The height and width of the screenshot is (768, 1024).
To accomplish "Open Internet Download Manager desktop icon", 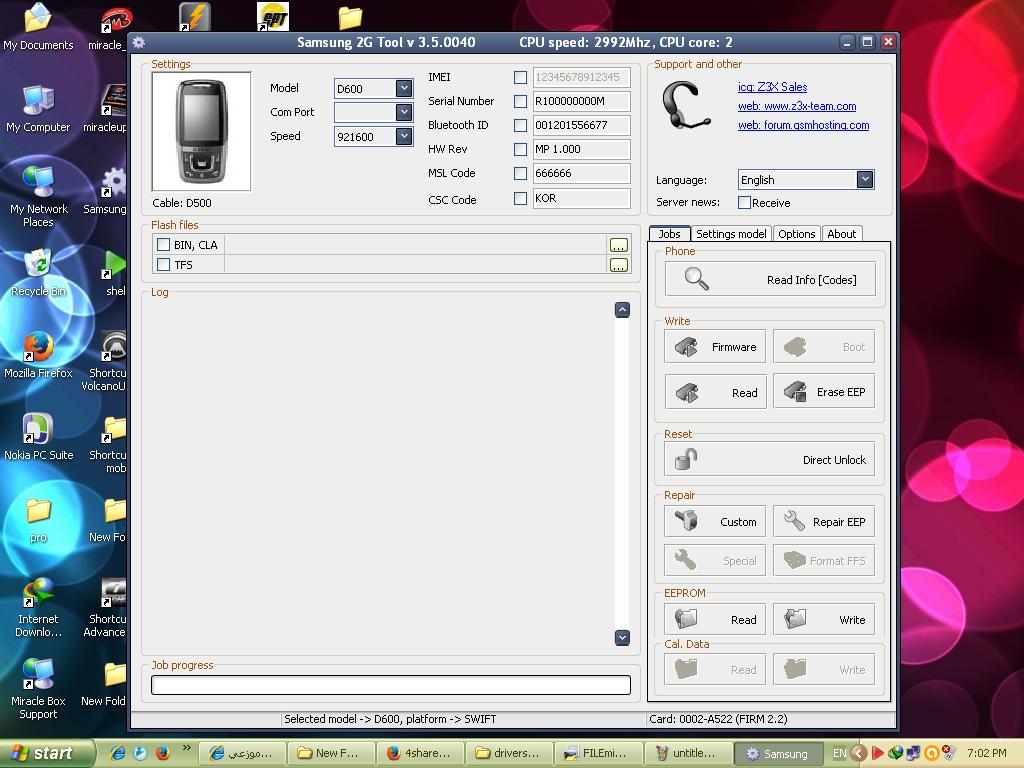I will [38, 607].
